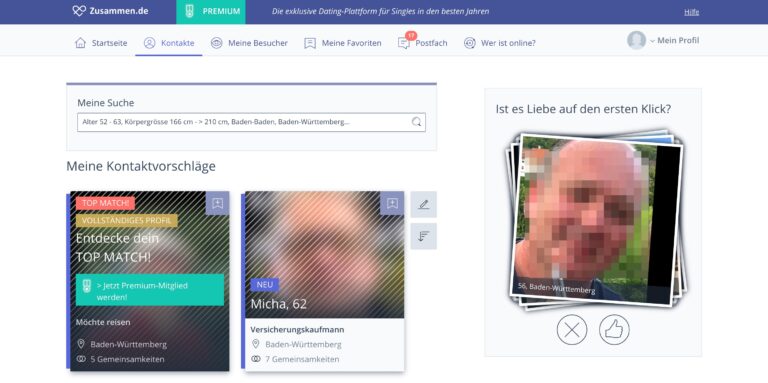This screenshot has height=383, width=768.
Task: Bookmark the Top Match card
Action: pos(217,203)
